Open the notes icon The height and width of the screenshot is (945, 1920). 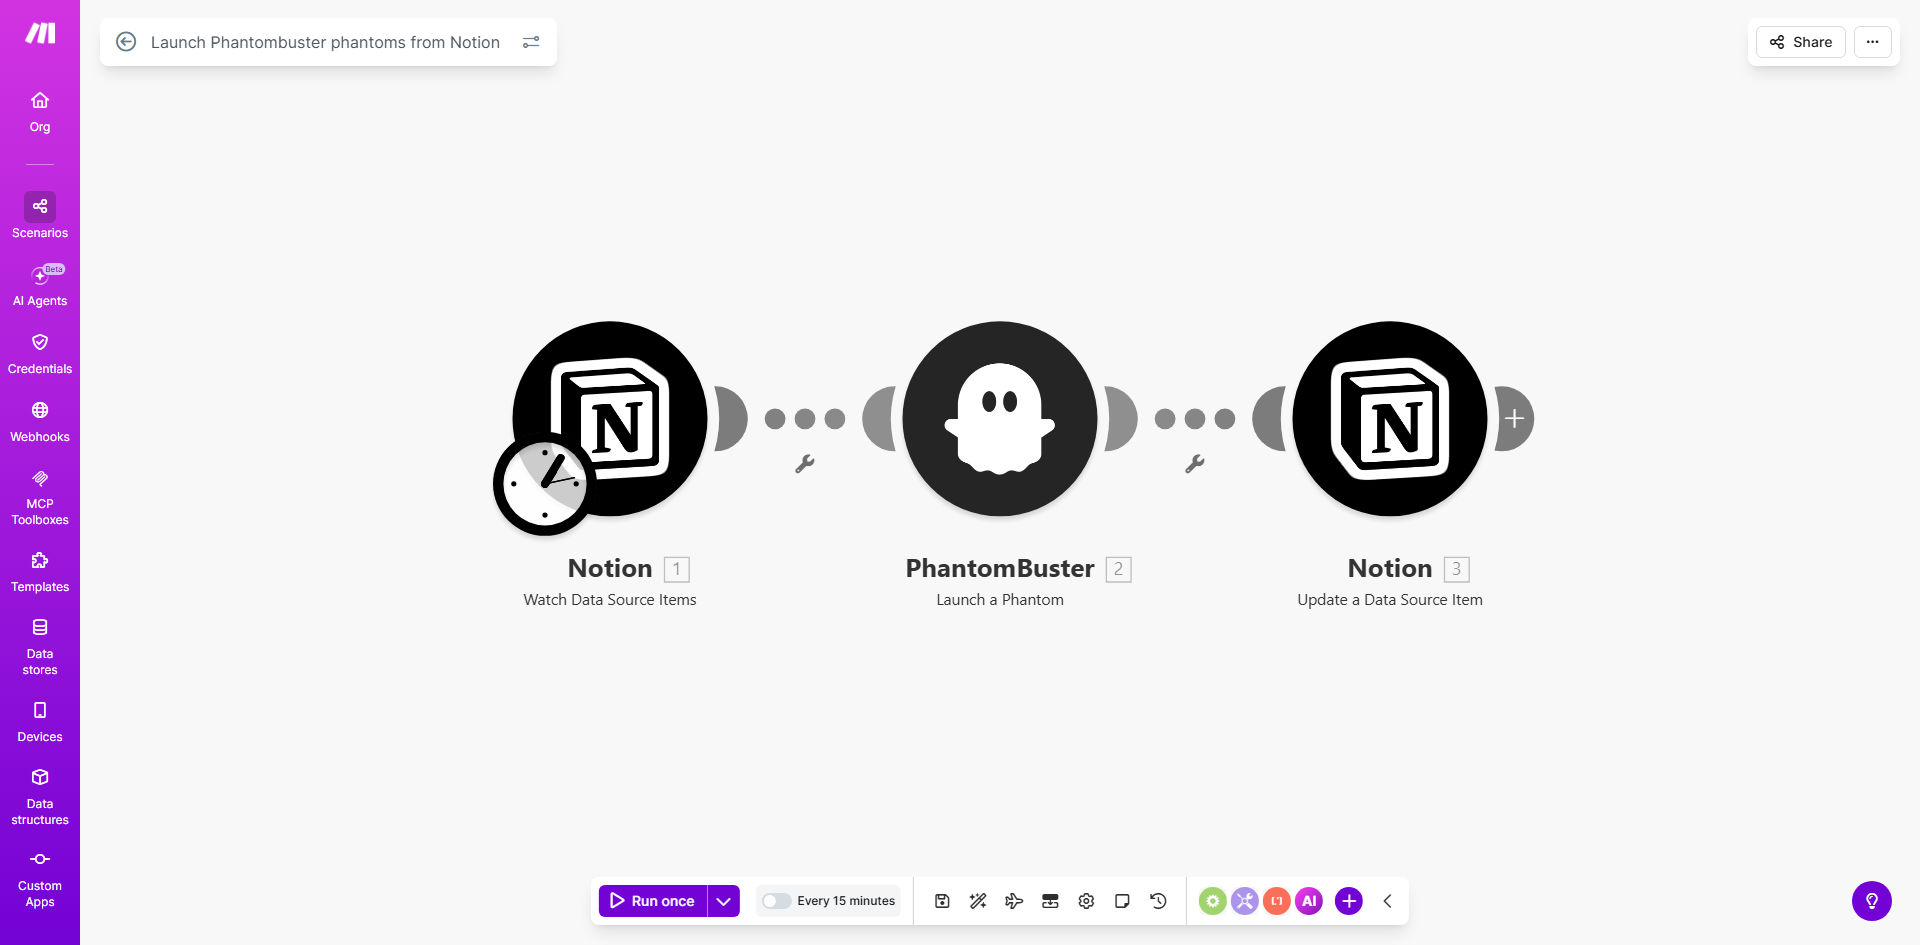tap(1122, 901)
